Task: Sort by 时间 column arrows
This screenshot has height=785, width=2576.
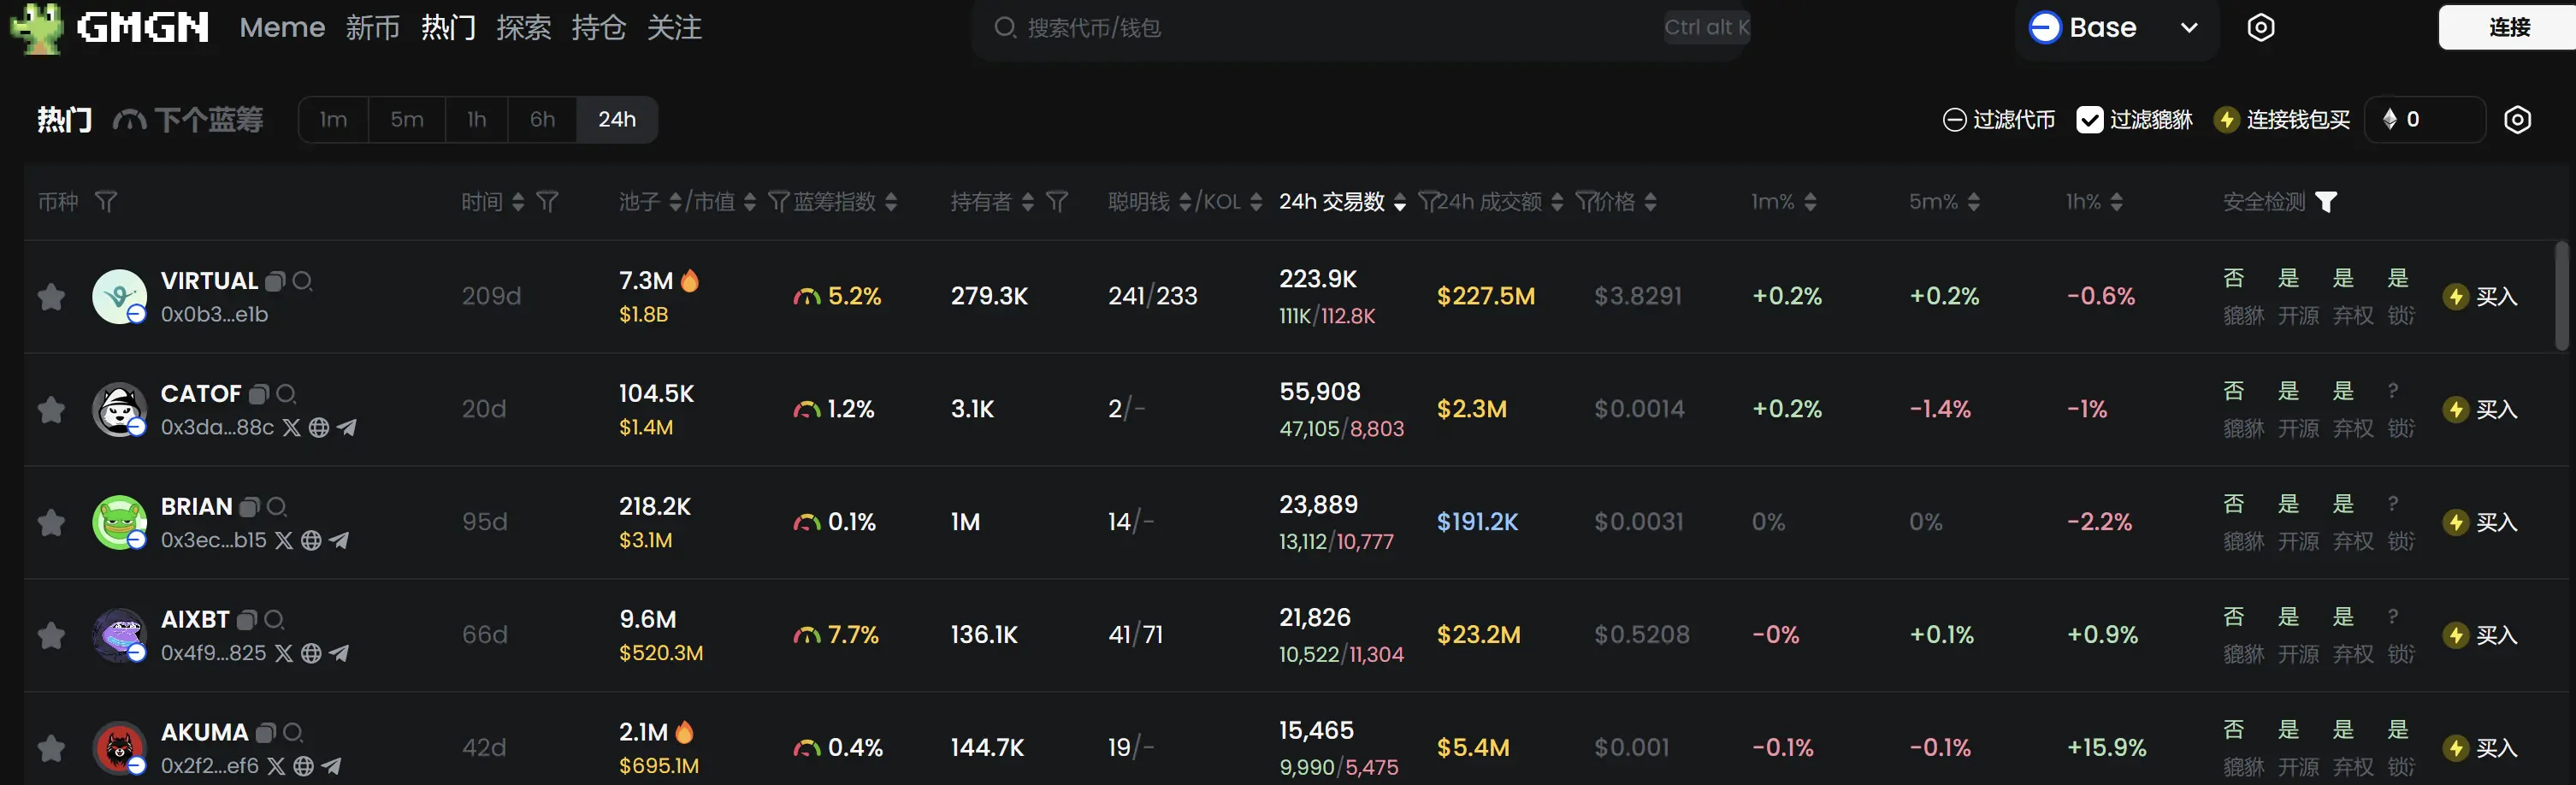Action: (x=518, y=202)
